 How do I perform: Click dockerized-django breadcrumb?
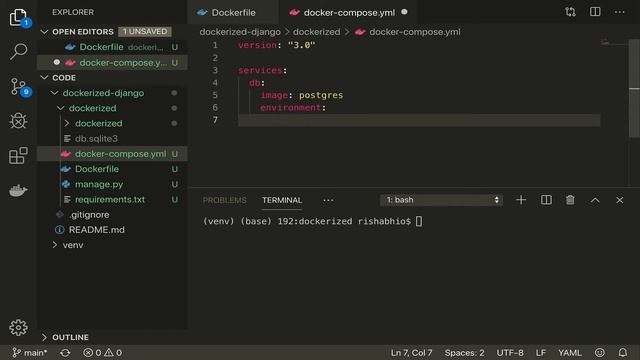240,32
